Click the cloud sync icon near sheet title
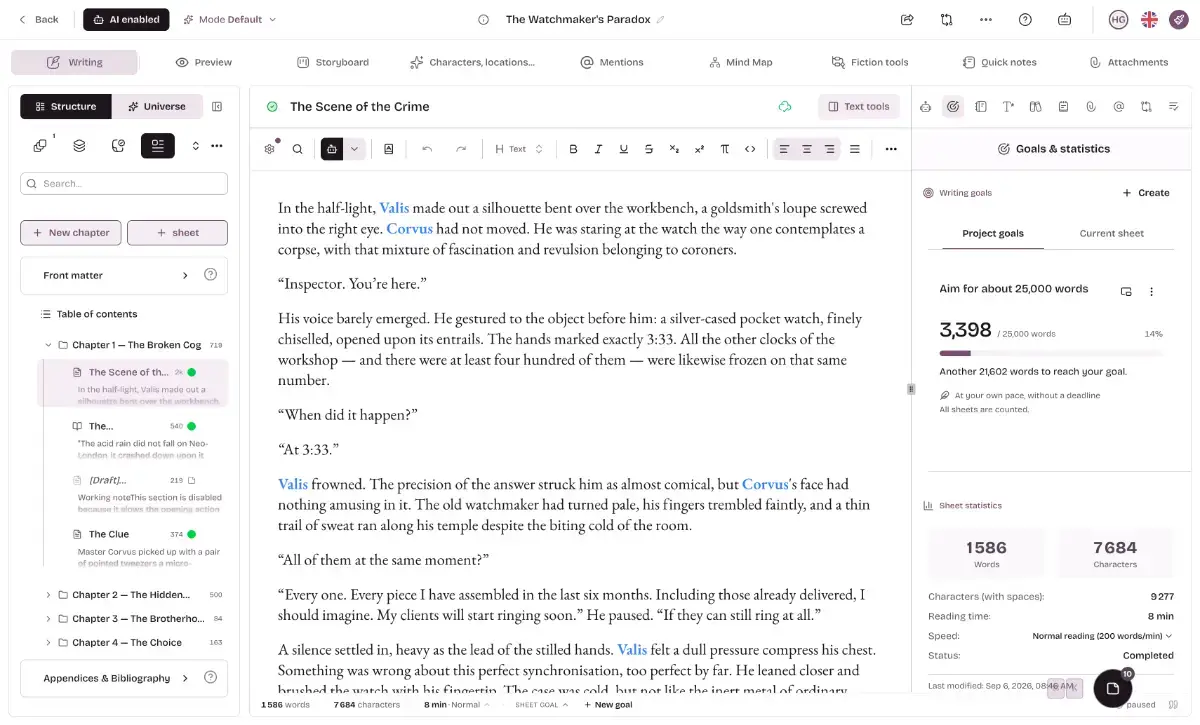This screenshot has width=1200, height=725. [x=785, y=106]
